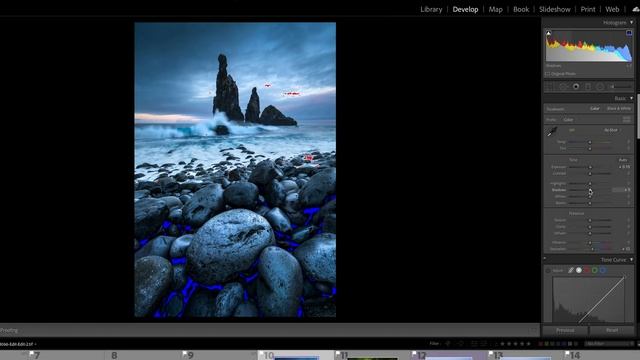Select filmstrip thumbnail number 11
The image size is (640, 360).
coord(371,355)
